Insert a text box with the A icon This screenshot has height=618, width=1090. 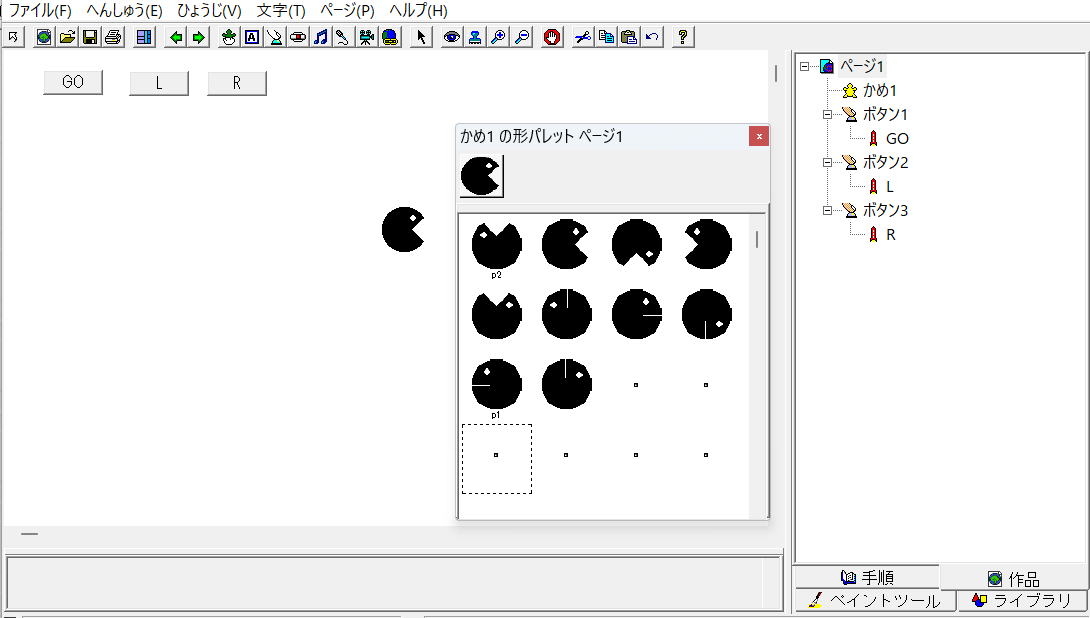pyautogui.click(x=252, y=37)
